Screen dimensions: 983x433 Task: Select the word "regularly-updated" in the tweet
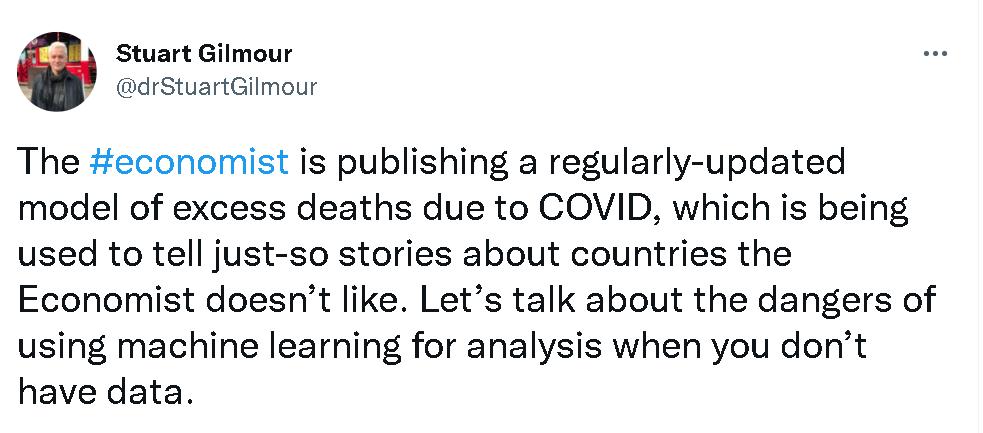[x=707, y=162]
